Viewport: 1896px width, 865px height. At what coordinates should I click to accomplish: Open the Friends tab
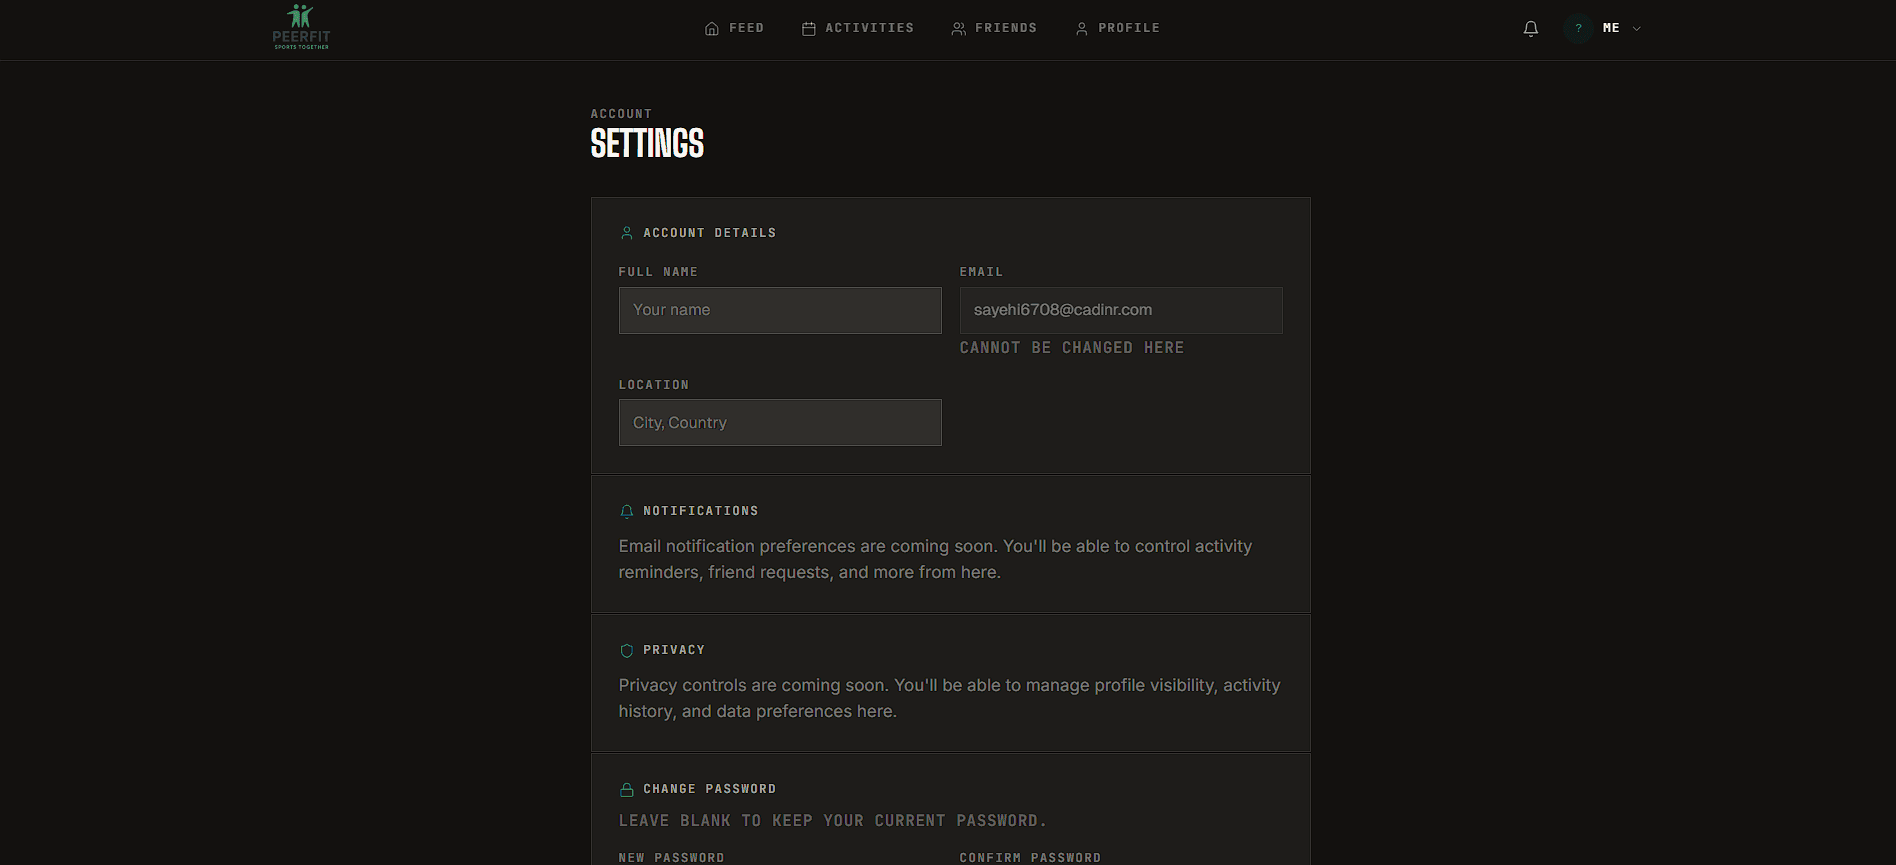994,28
